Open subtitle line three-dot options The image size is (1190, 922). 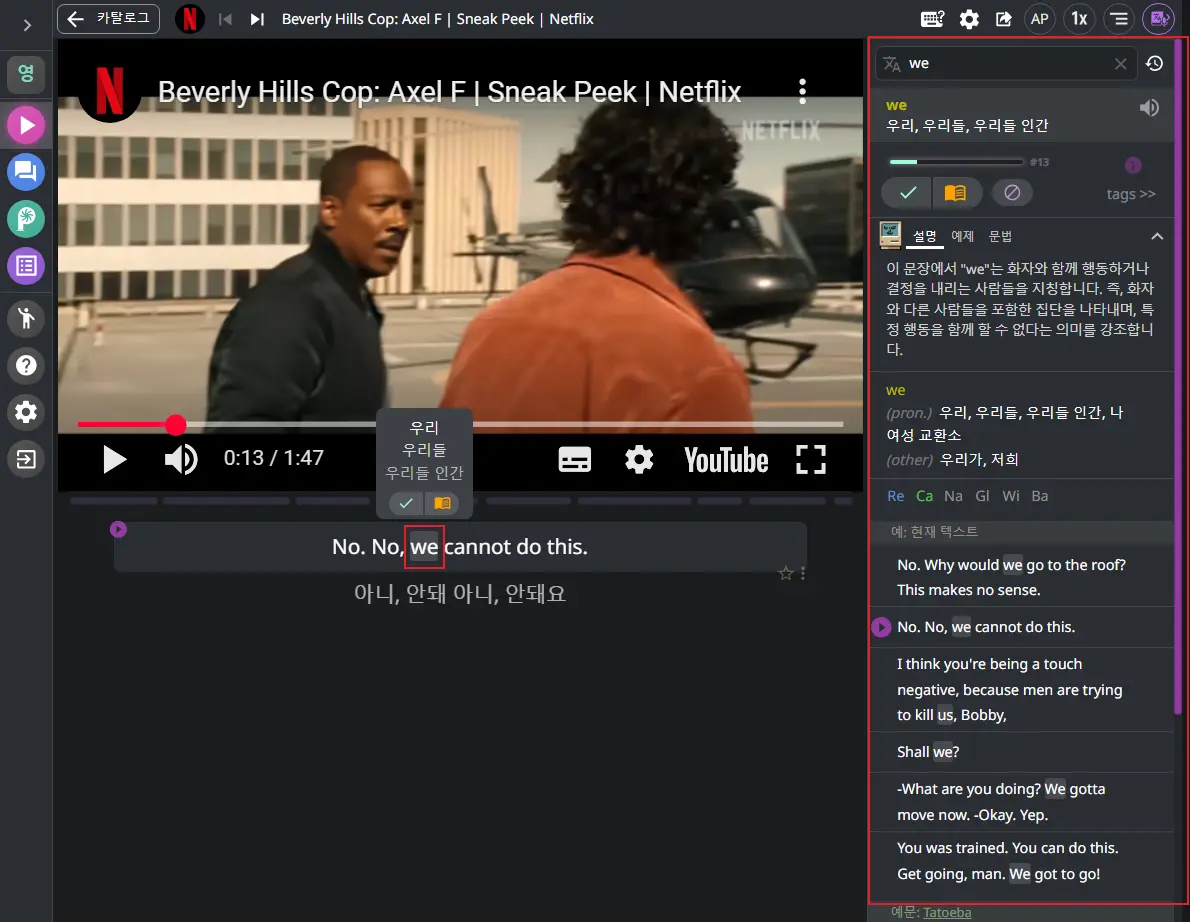[802, 573]
